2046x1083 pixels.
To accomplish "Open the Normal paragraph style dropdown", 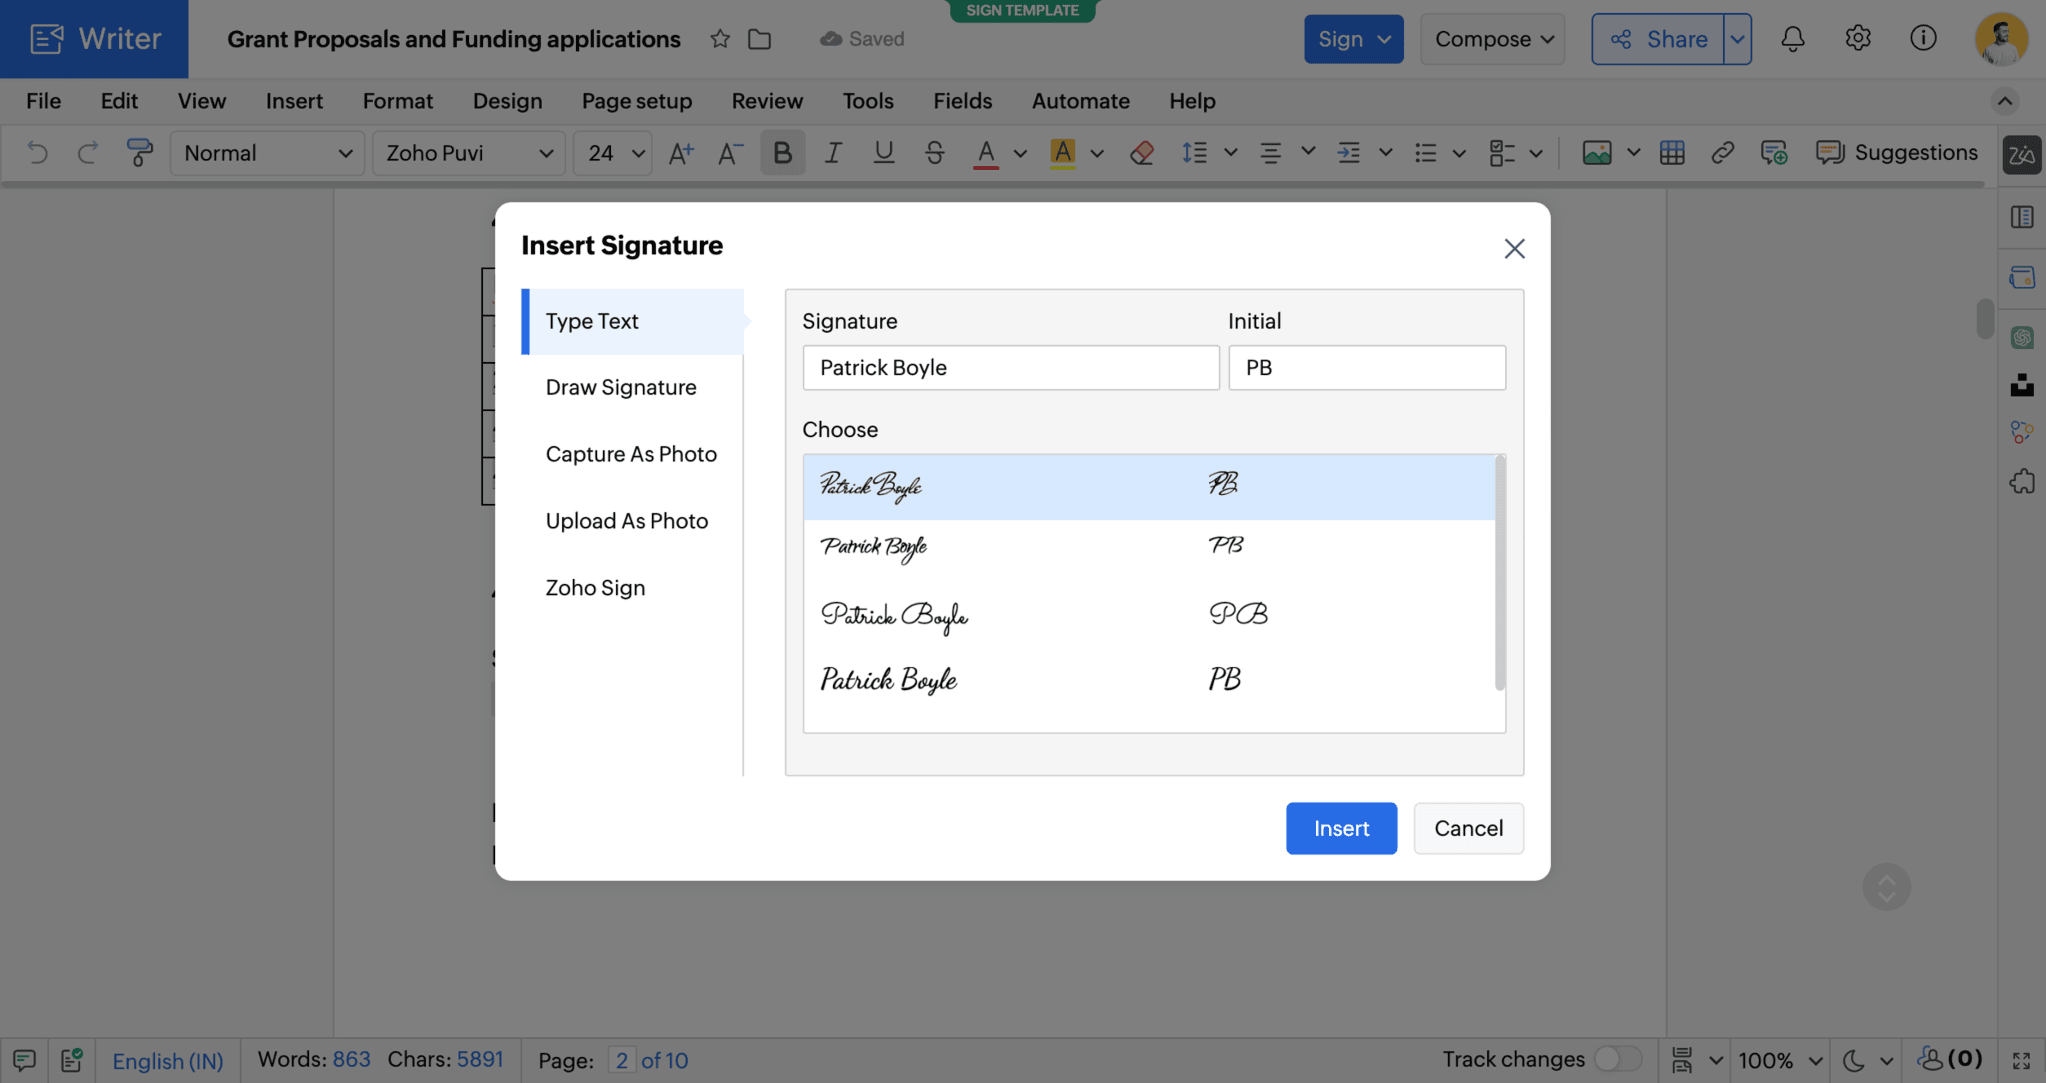I will 267,153.
